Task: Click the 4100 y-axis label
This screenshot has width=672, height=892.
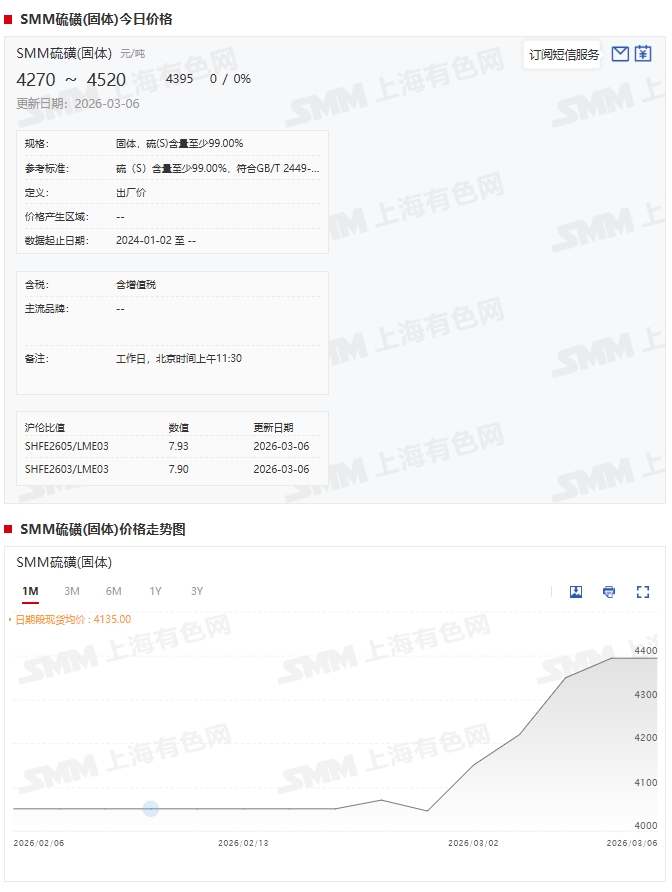Action: coord(645,783)
